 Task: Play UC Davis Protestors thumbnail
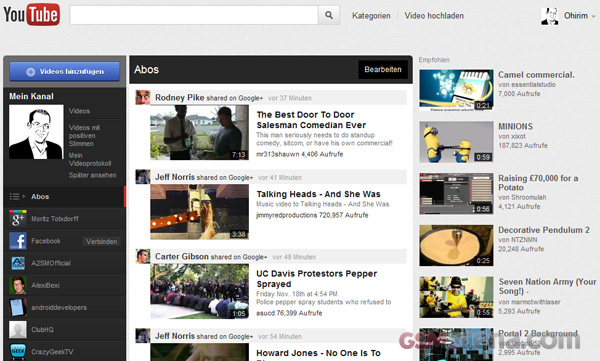click(x=199, y=291)
